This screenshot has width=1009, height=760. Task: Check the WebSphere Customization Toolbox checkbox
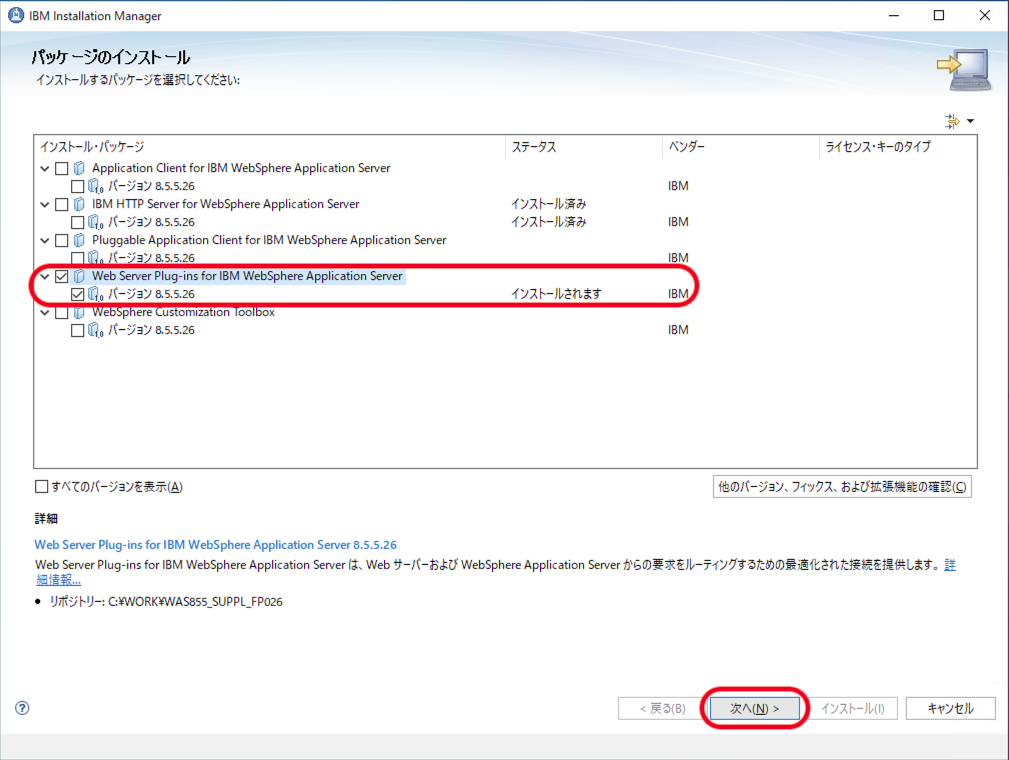pyautogui.click(x=62, y=313)
